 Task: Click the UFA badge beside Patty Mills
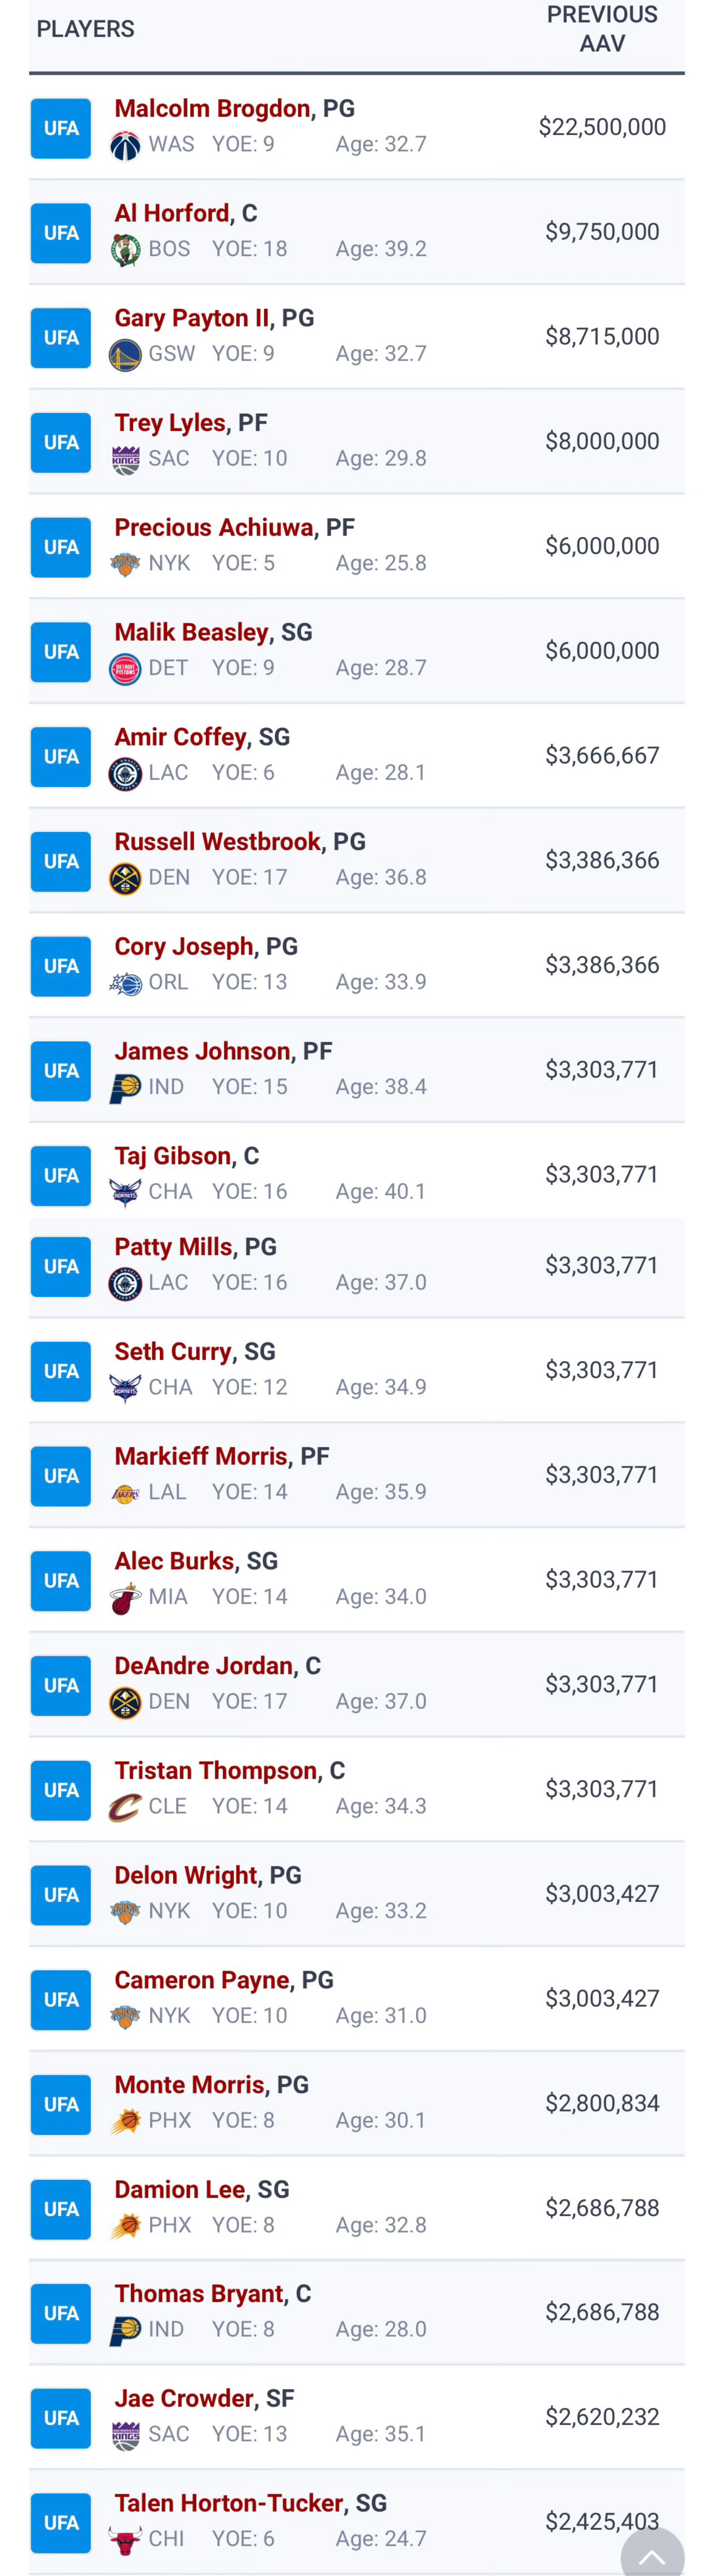[x=61, y=1266]
